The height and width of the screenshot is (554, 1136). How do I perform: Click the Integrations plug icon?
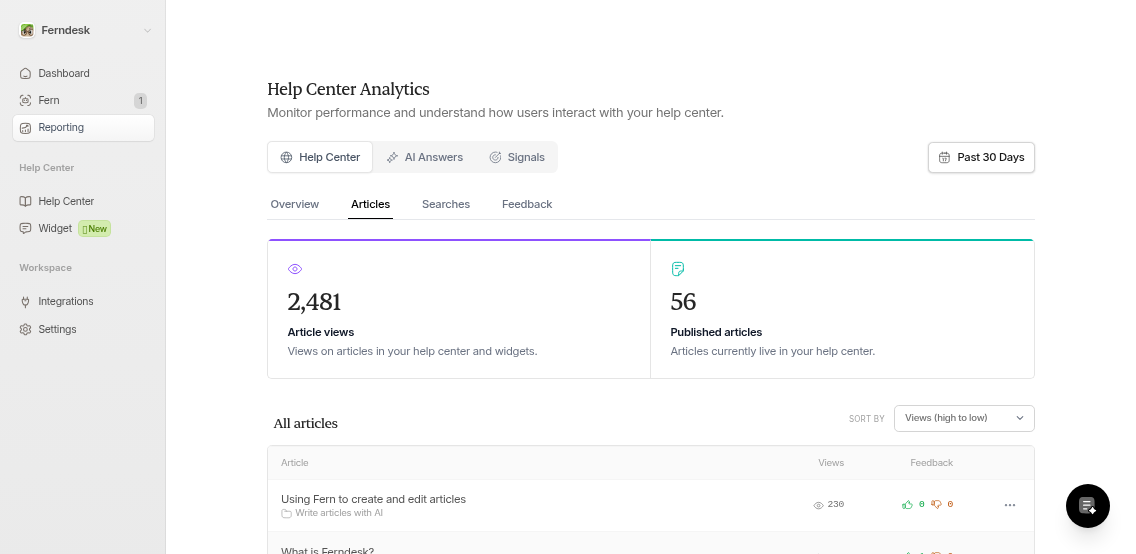(x=25, y=302)
